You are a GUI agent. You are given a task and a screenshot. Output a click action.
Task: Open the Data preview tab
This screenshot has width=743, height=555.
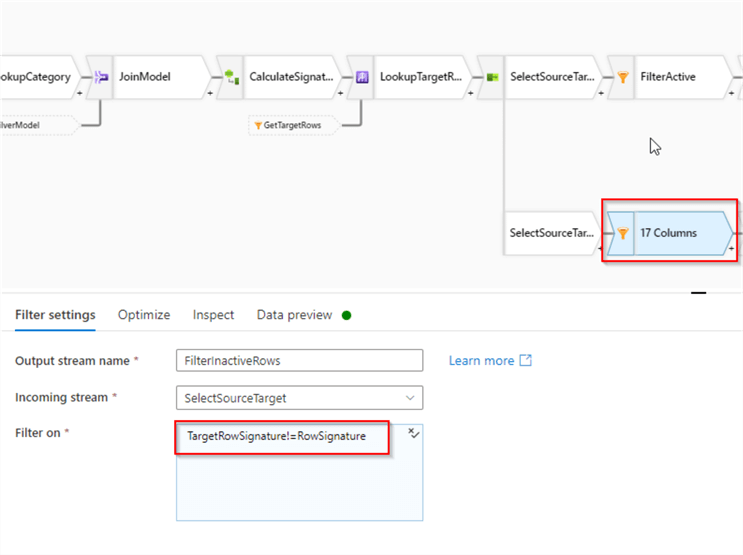(294, 315)
